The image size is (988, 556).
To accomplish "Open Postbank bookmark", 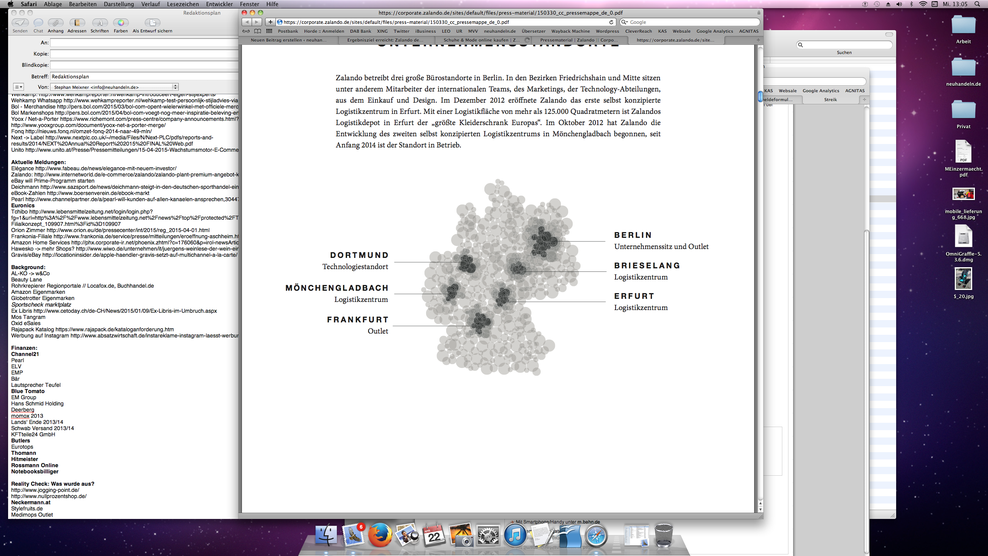I will click(x=287, y=31).
